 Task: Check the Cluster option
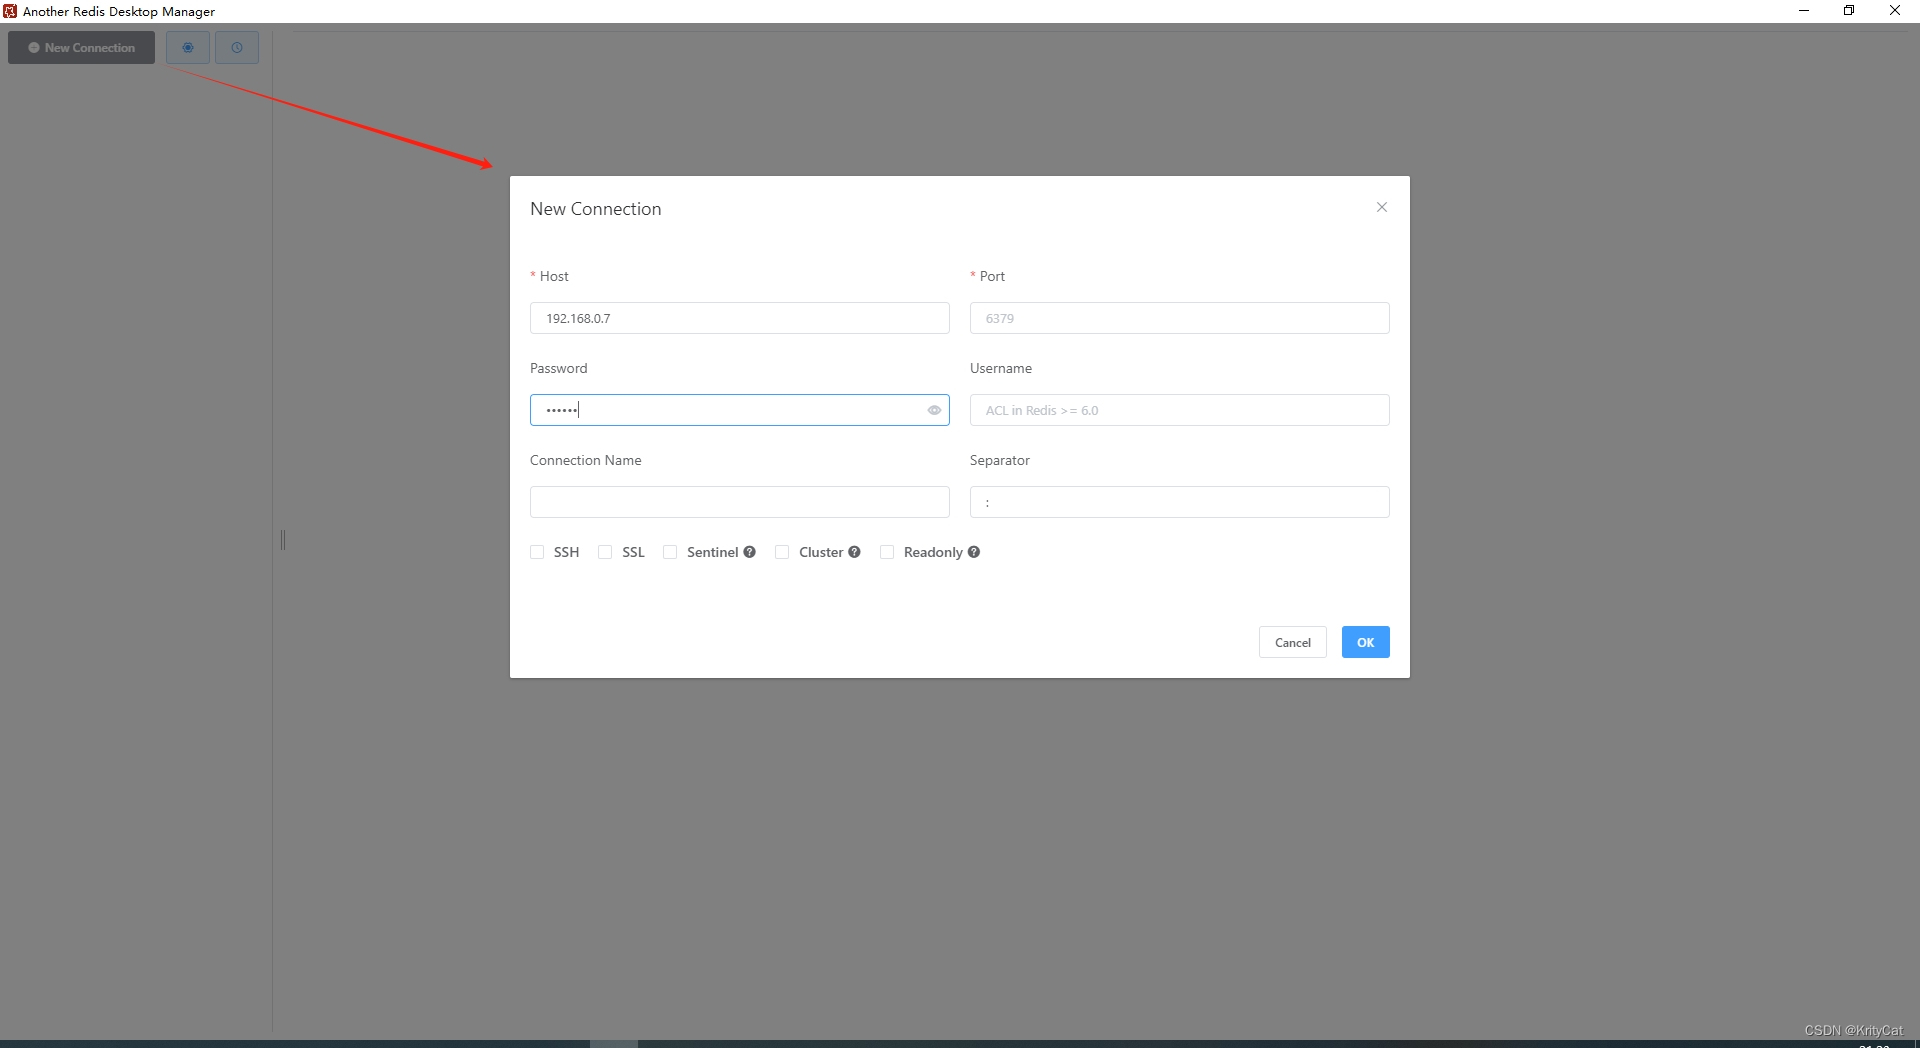782,552
